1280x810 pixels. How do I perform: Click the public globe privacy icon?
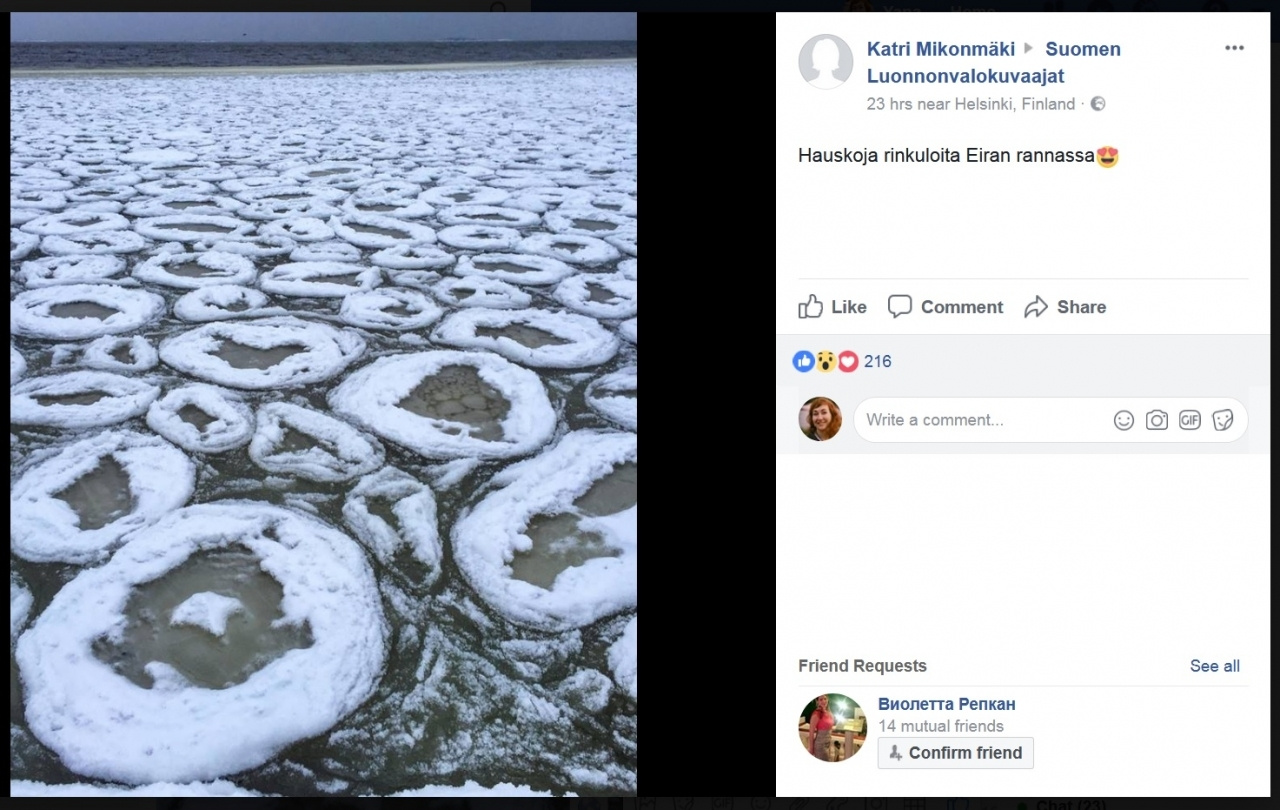click(1098, 104)
